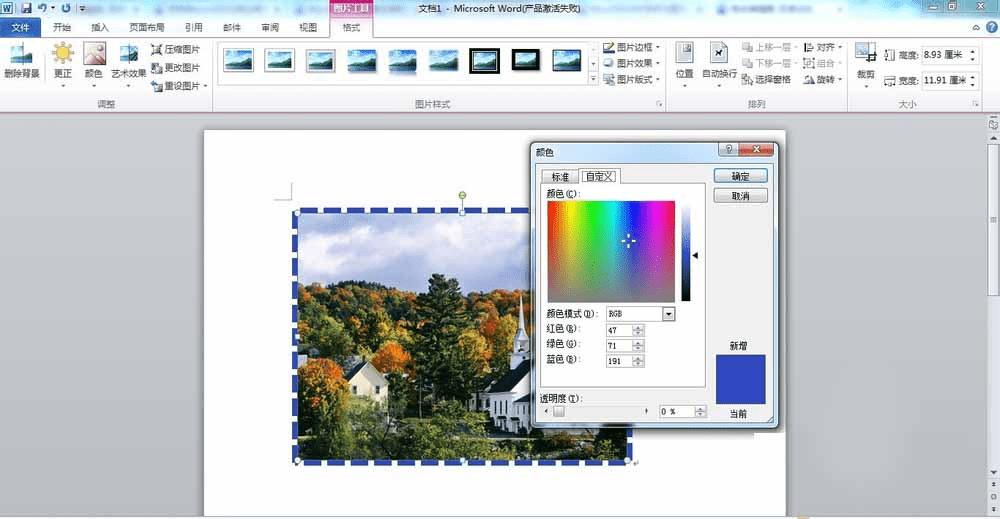The height and width of the screenshot is (519, 1000).
Task: Switch to the Insert (插入) tab
Action: [x=100, y=27]
